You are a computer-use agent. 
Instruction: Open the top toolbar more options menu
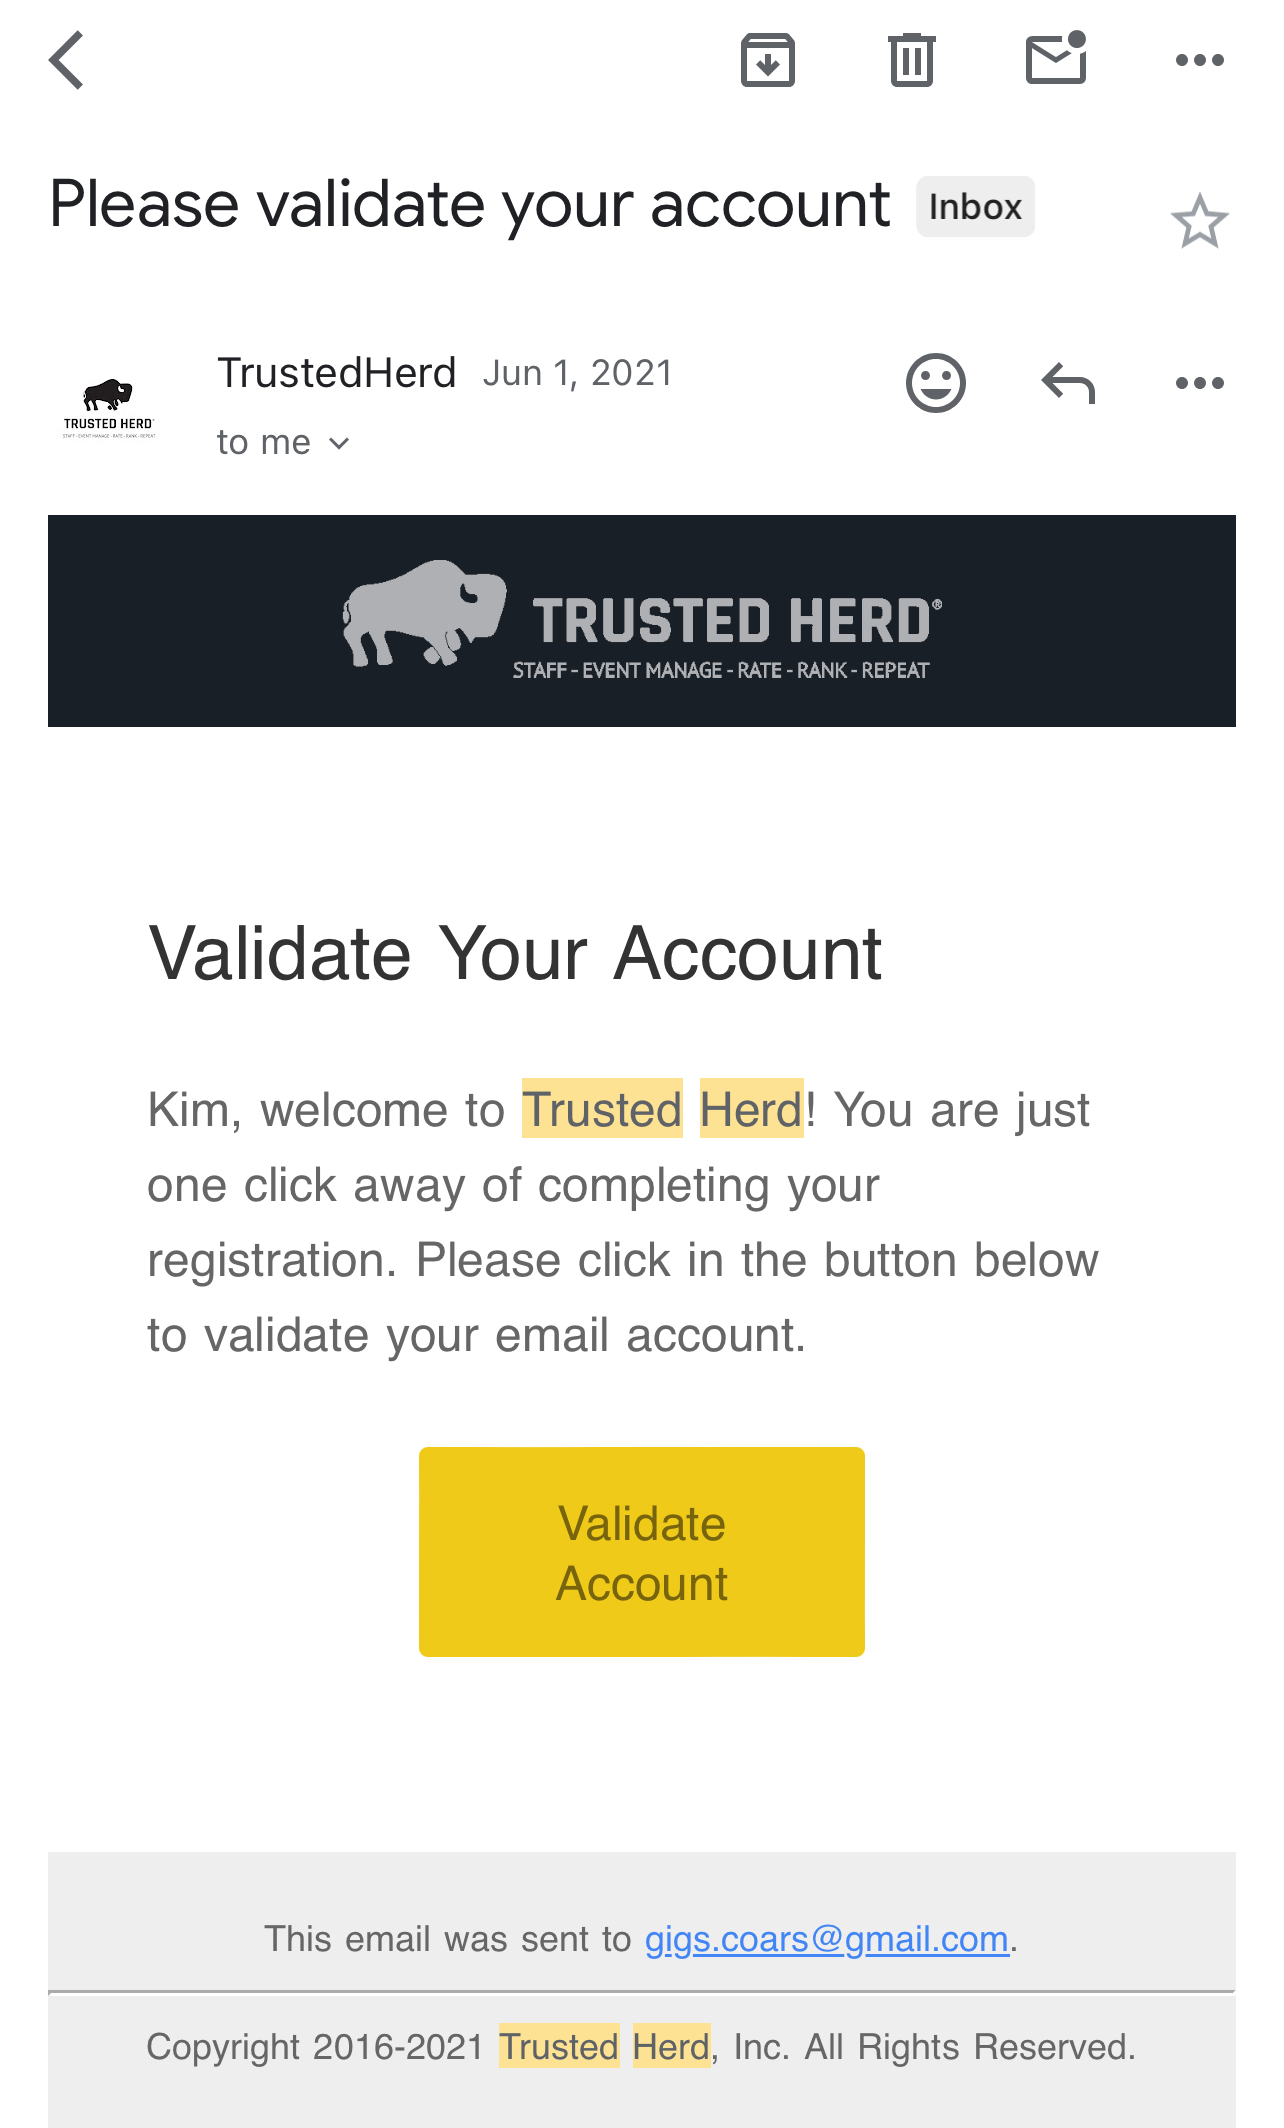pos(1199,60)
